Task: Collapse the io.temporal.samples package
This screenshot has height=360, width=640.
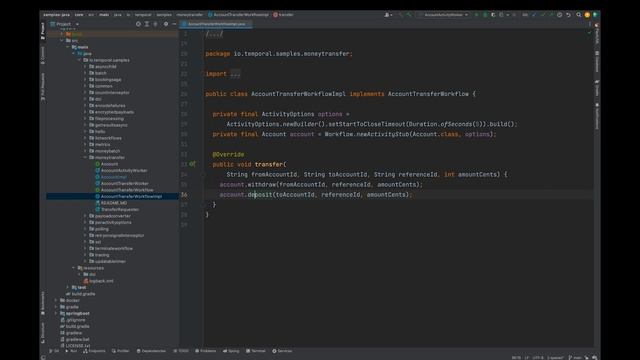Action: click(80, 60)
